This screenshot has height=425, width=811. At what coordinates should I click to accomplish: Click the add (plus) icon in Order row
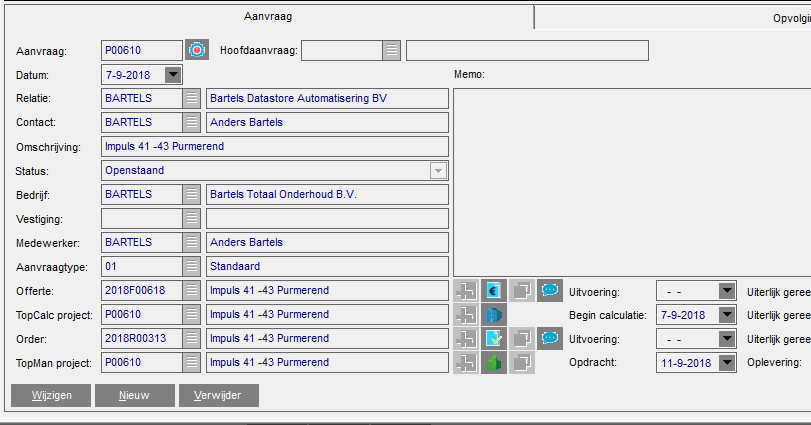click(466, 339)
